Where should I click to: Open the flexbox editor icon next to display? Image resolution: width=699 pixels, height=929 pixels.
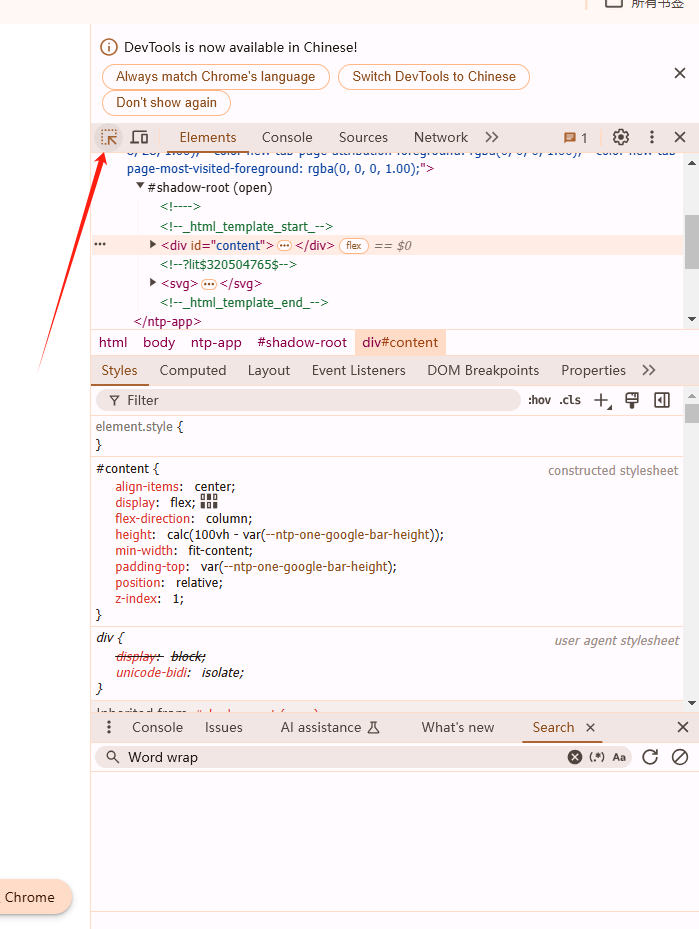coord(209,502)
